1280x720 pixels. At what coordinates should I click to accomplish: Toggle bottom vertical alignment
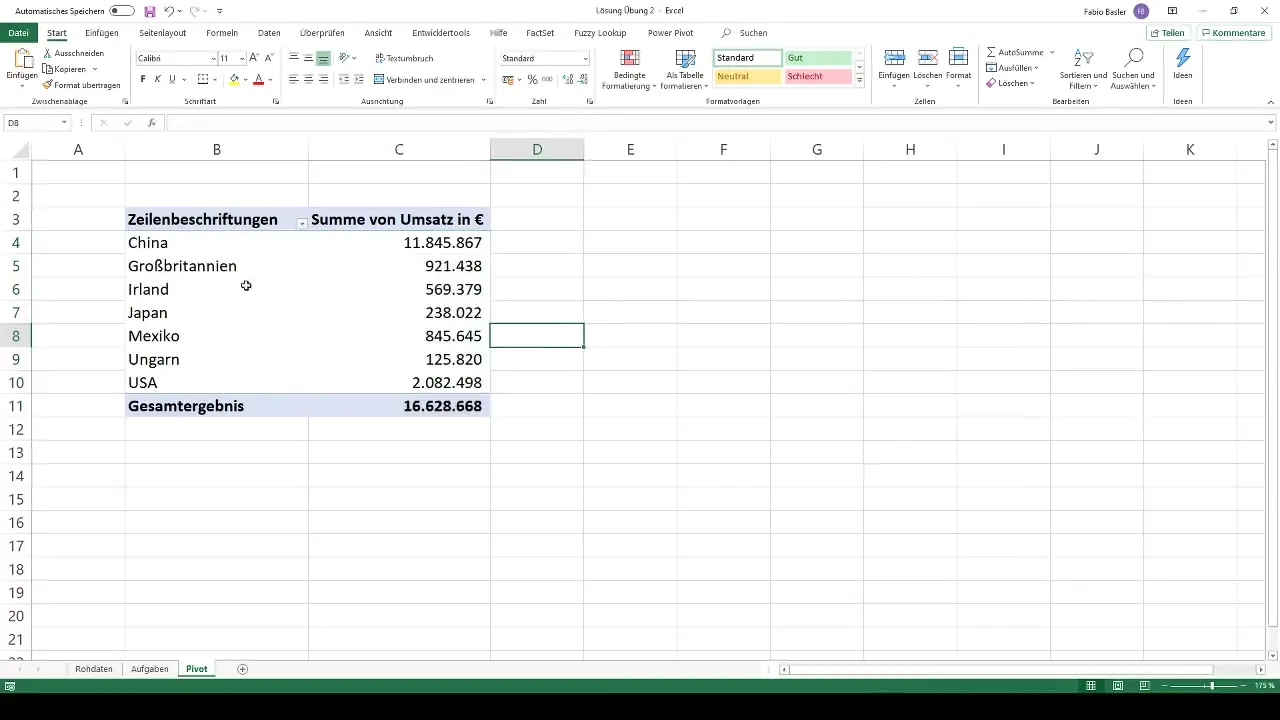323,58
